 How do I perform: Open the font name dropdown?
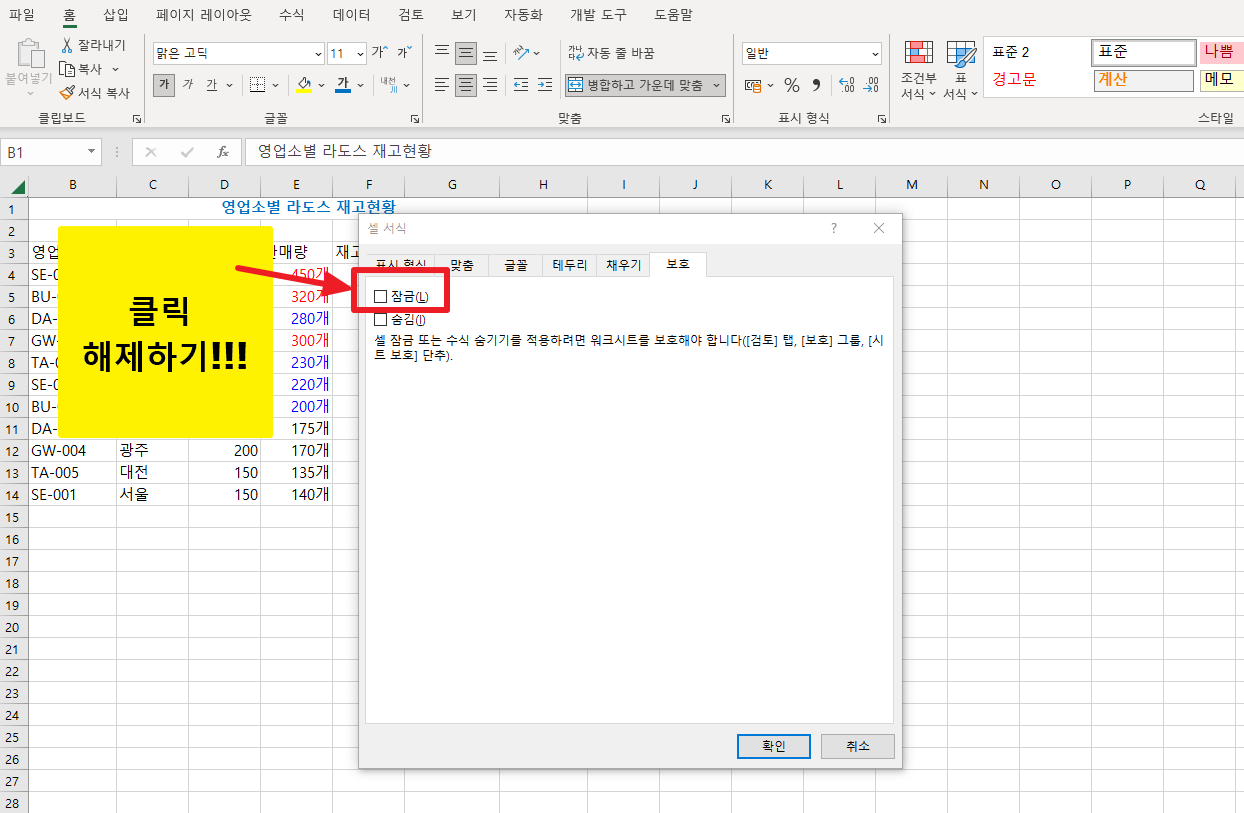point(318,52)
